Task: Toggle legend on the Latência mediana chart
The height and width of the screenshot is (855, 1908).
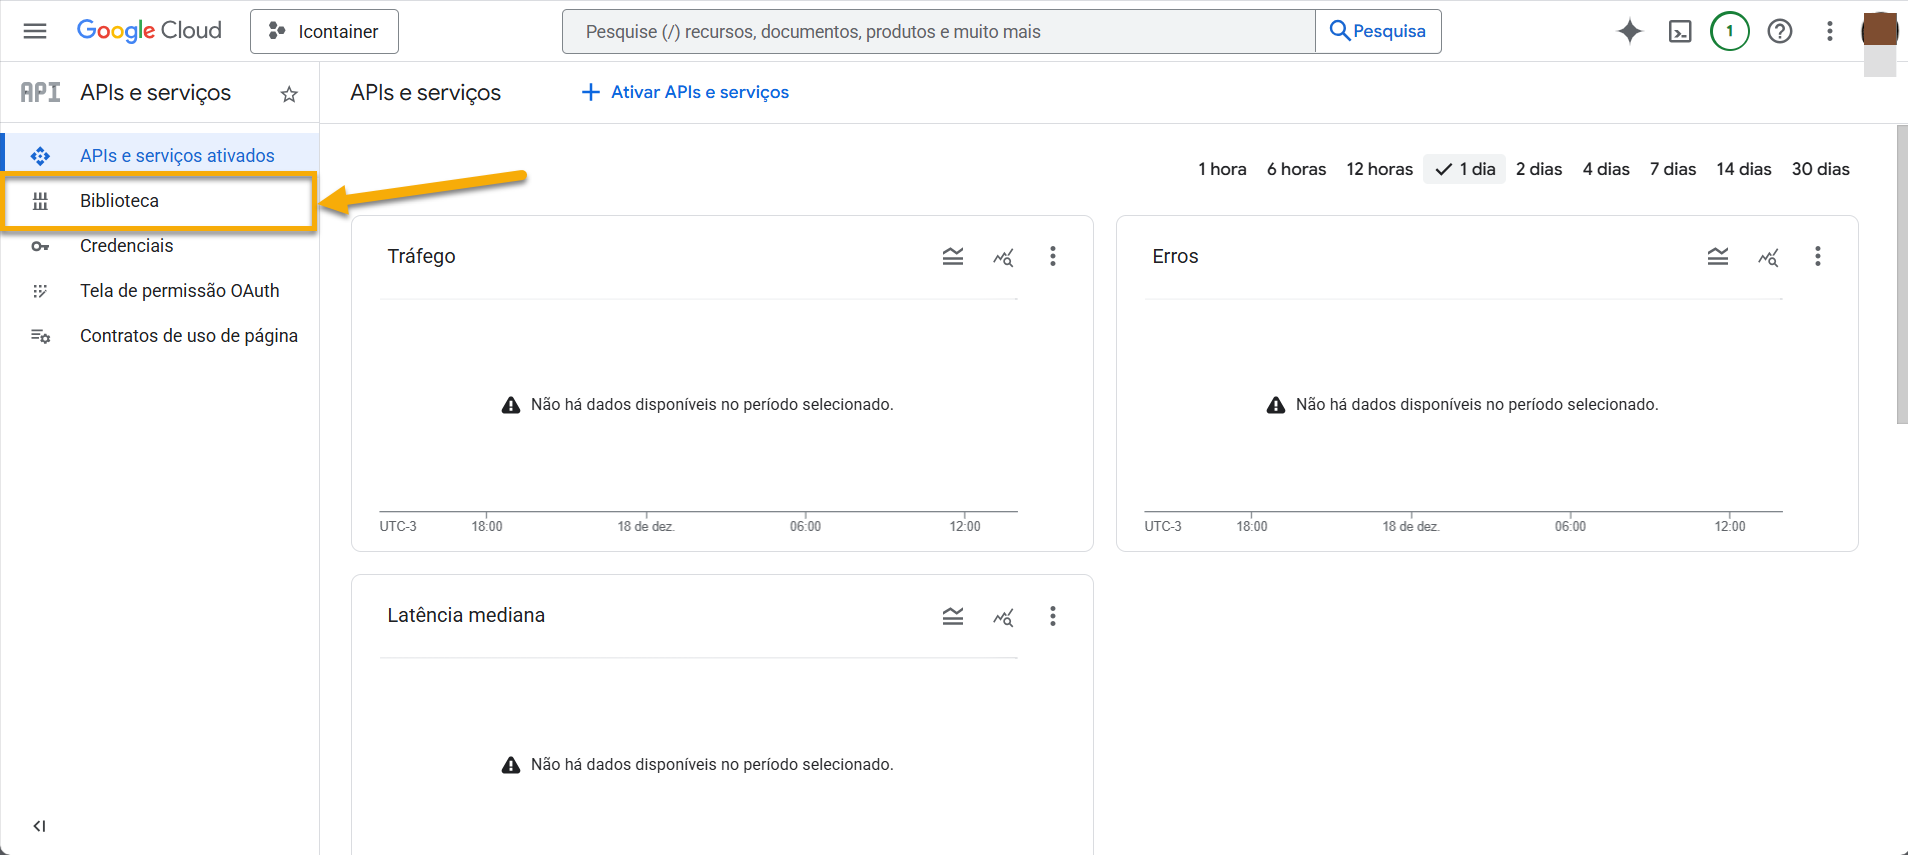Action: coord(953,616)
